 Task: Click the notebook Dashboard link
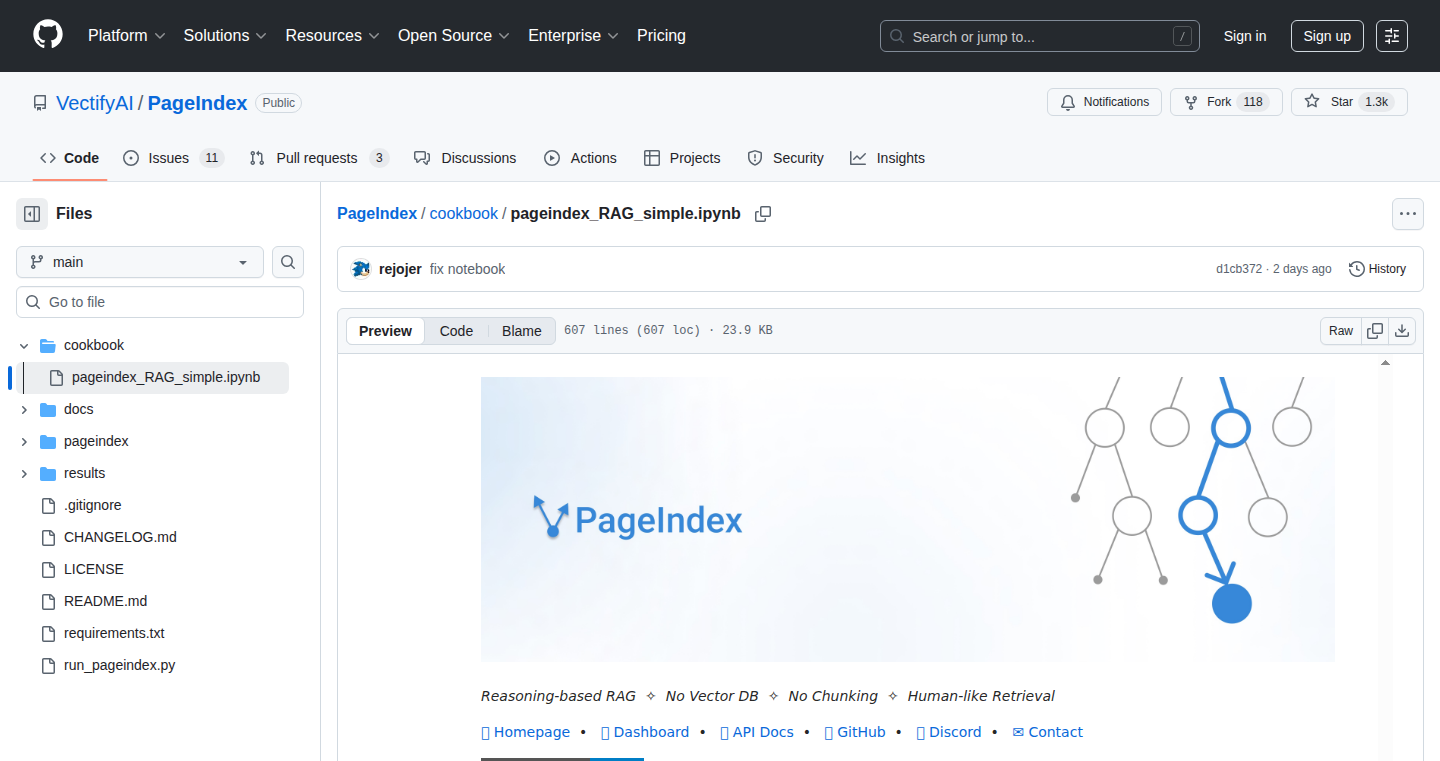(x=645, y=732)
